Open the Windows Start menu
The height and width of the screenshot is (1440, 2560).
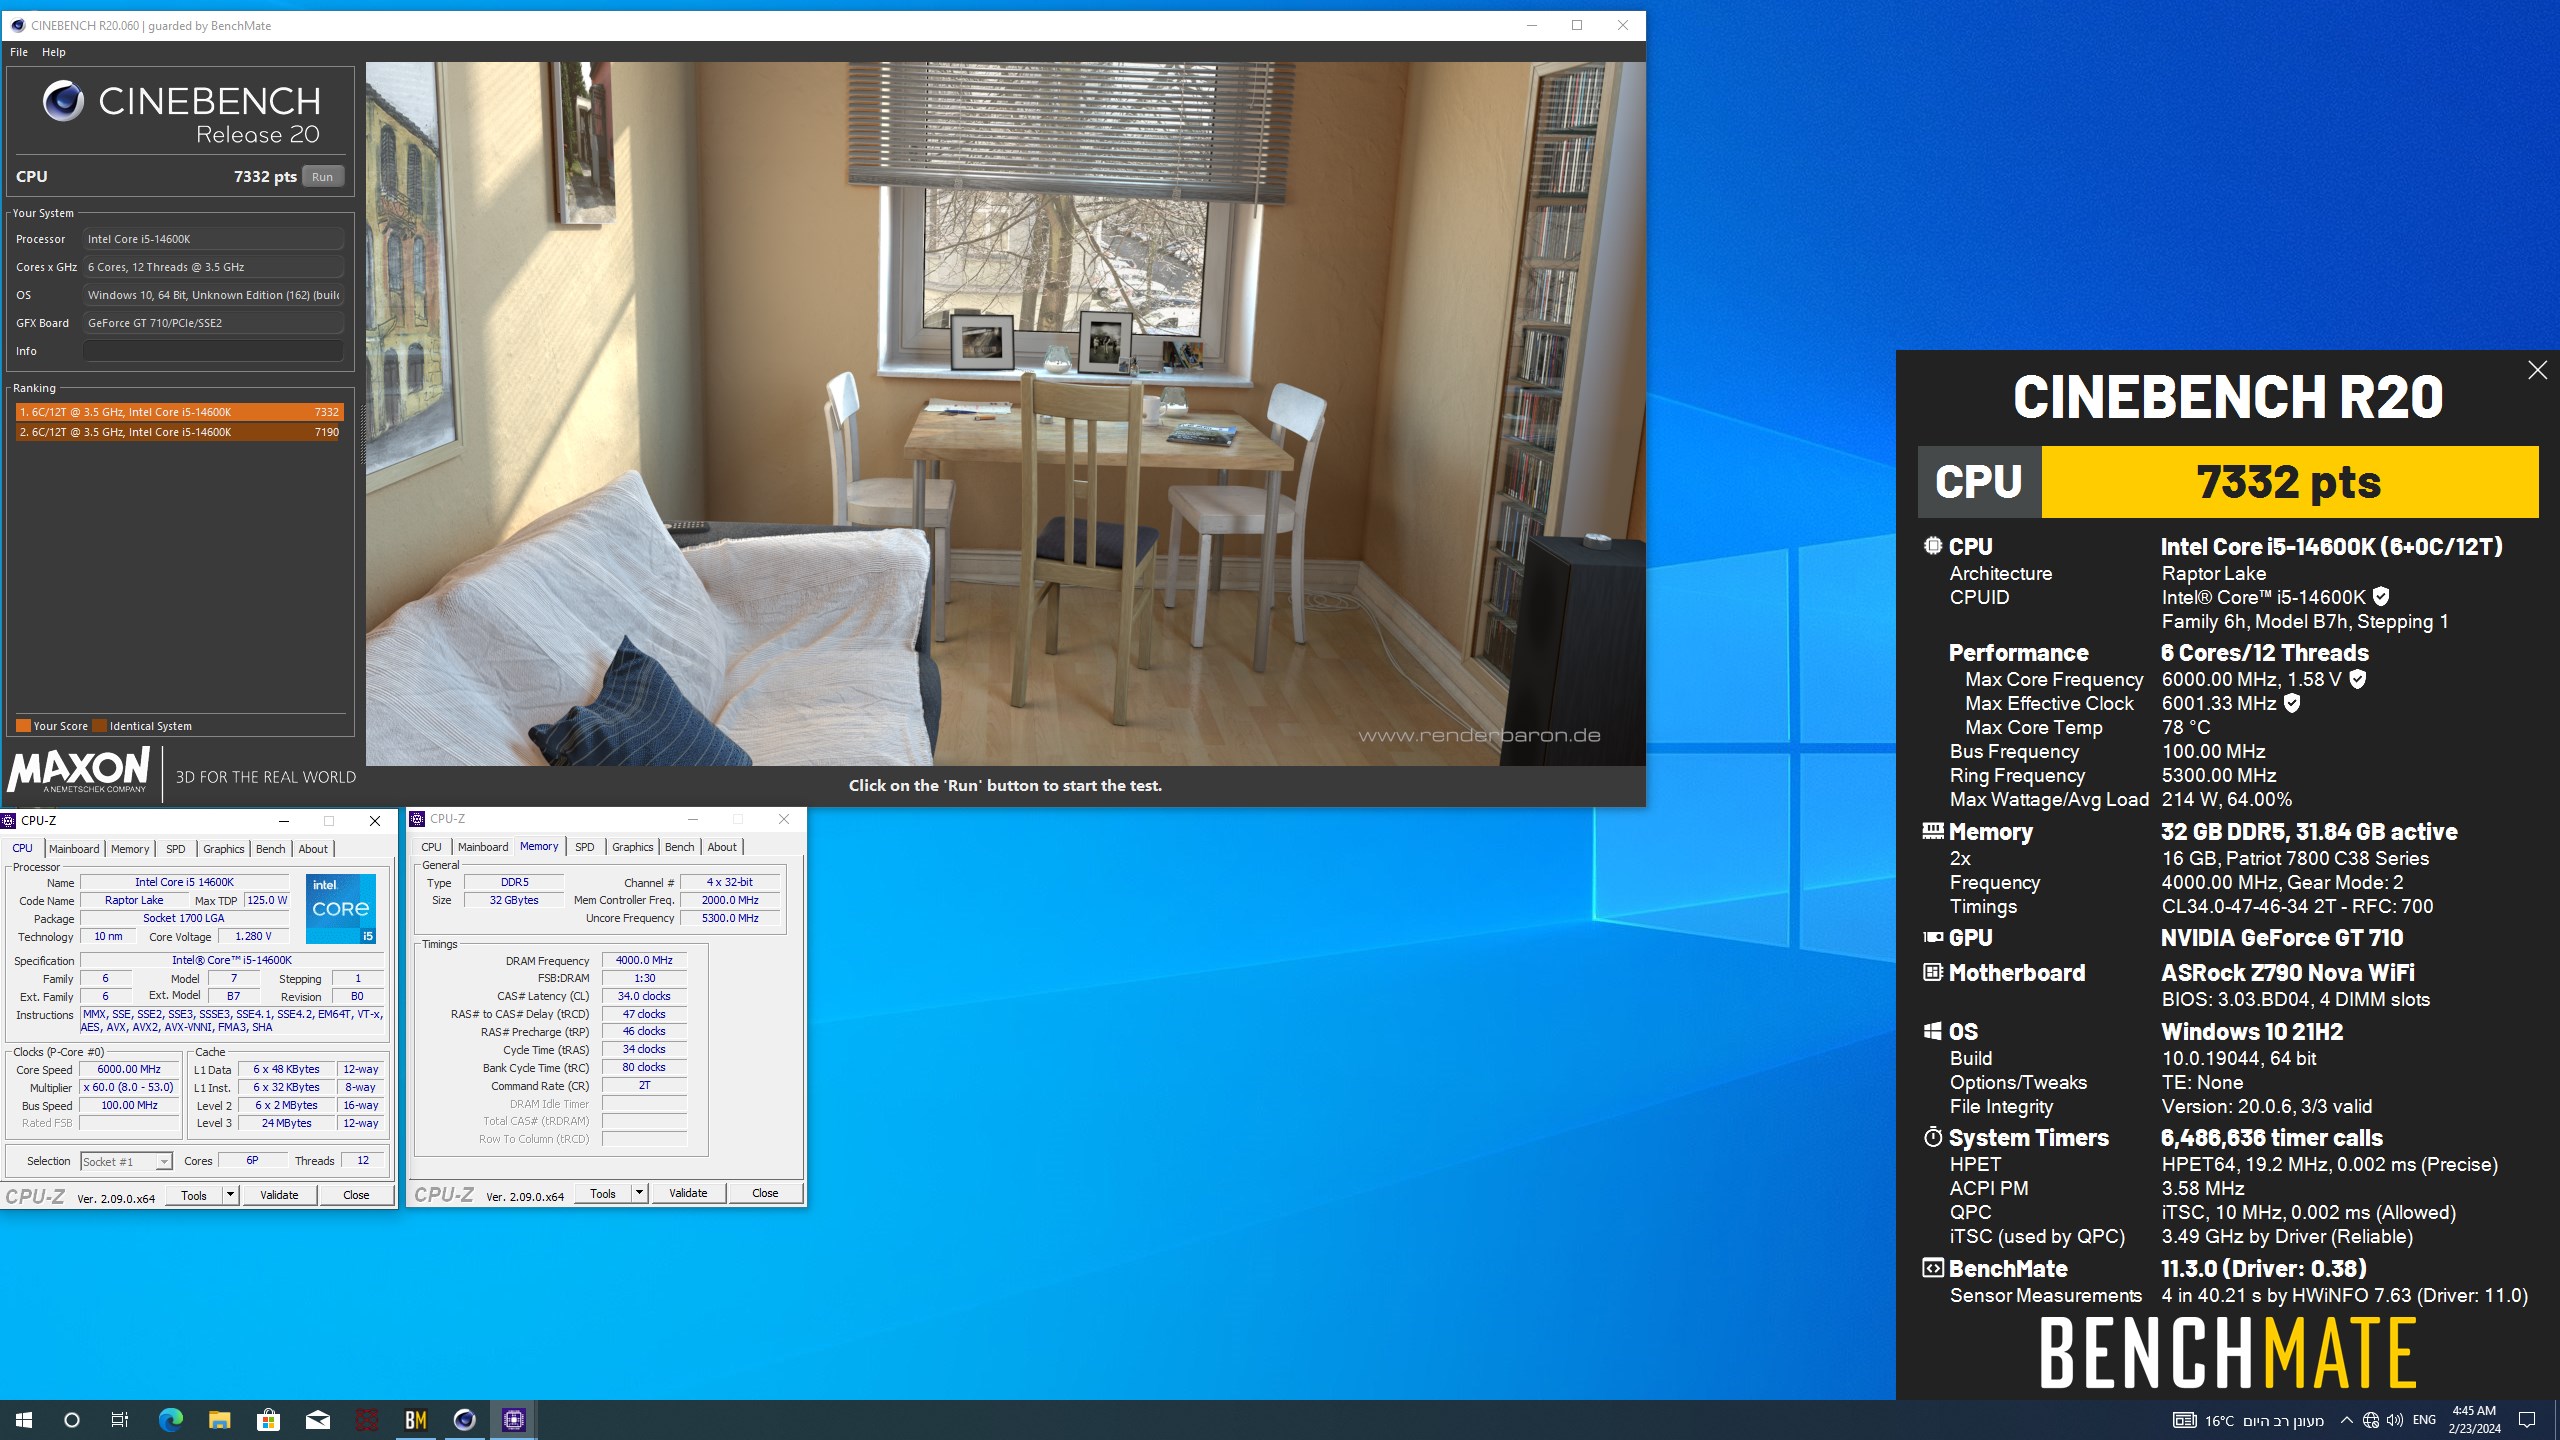(24, 1419)
